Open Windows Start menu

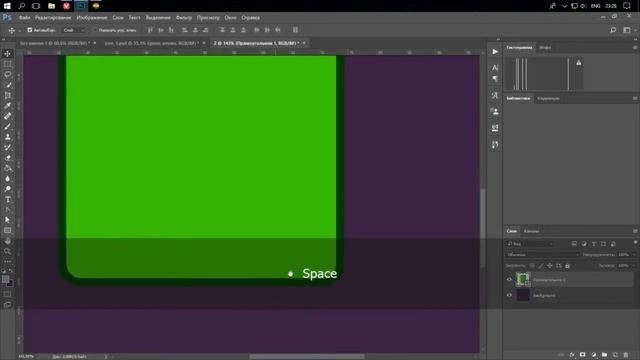click(7, 6)
